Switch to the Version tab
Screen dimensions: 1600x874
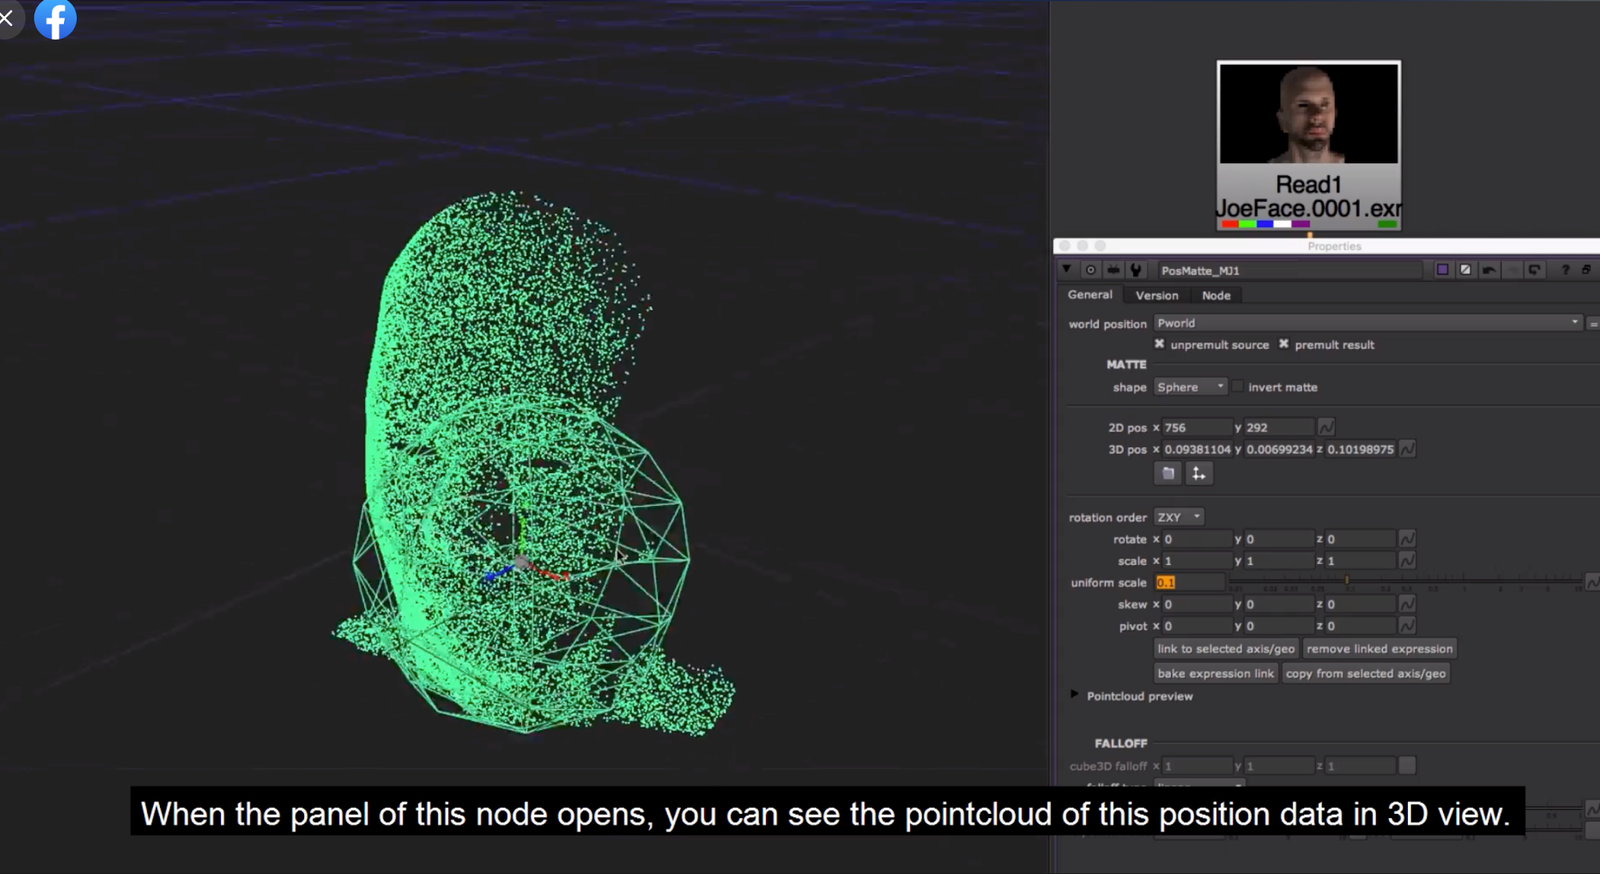1156,295
